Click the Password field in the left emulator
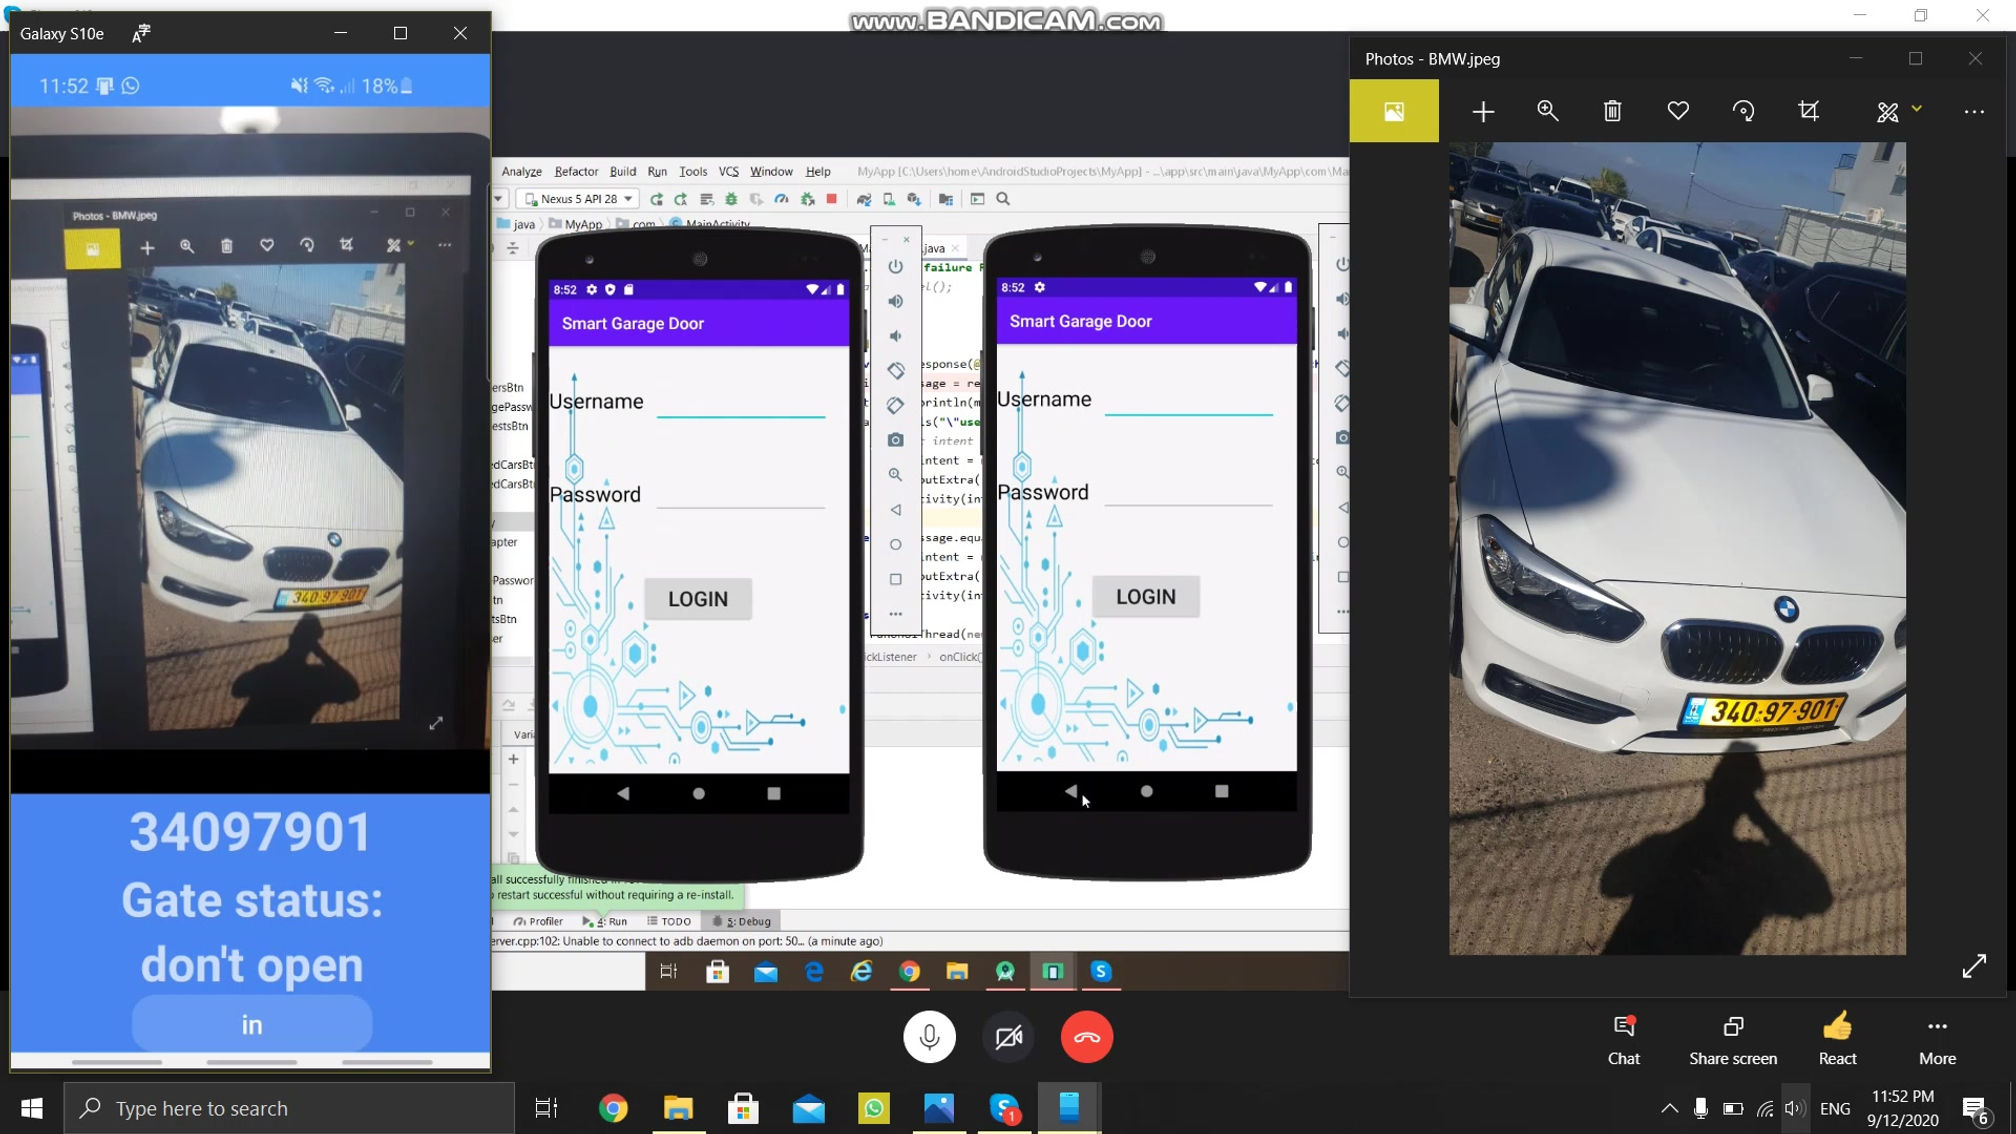Viewport: 2016px width, 1134px height. [741, 494]
